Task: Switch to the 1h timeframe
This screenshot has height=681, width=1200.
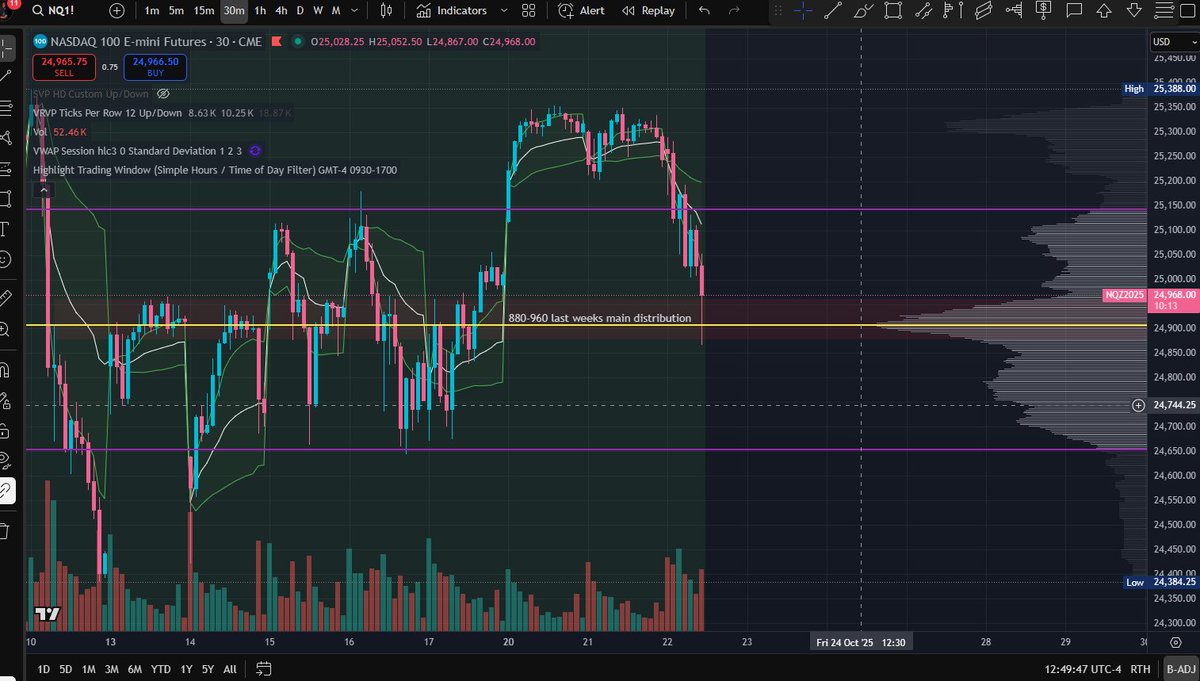Action: click(261, 10)
